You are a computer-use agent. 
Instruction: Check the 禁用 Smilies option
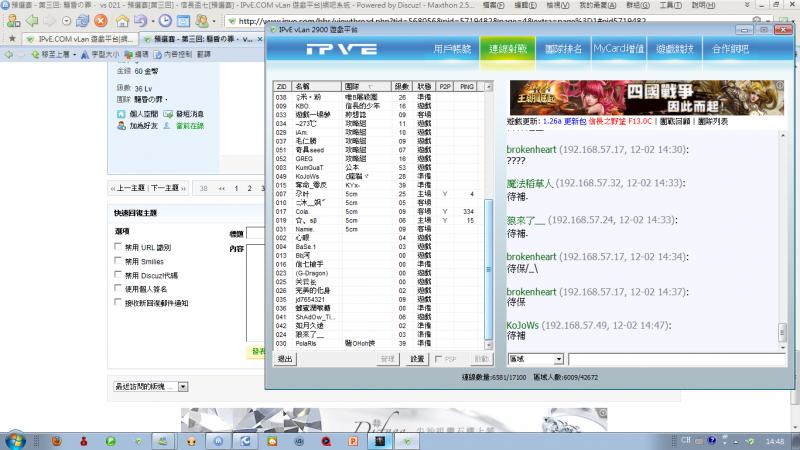118,260
